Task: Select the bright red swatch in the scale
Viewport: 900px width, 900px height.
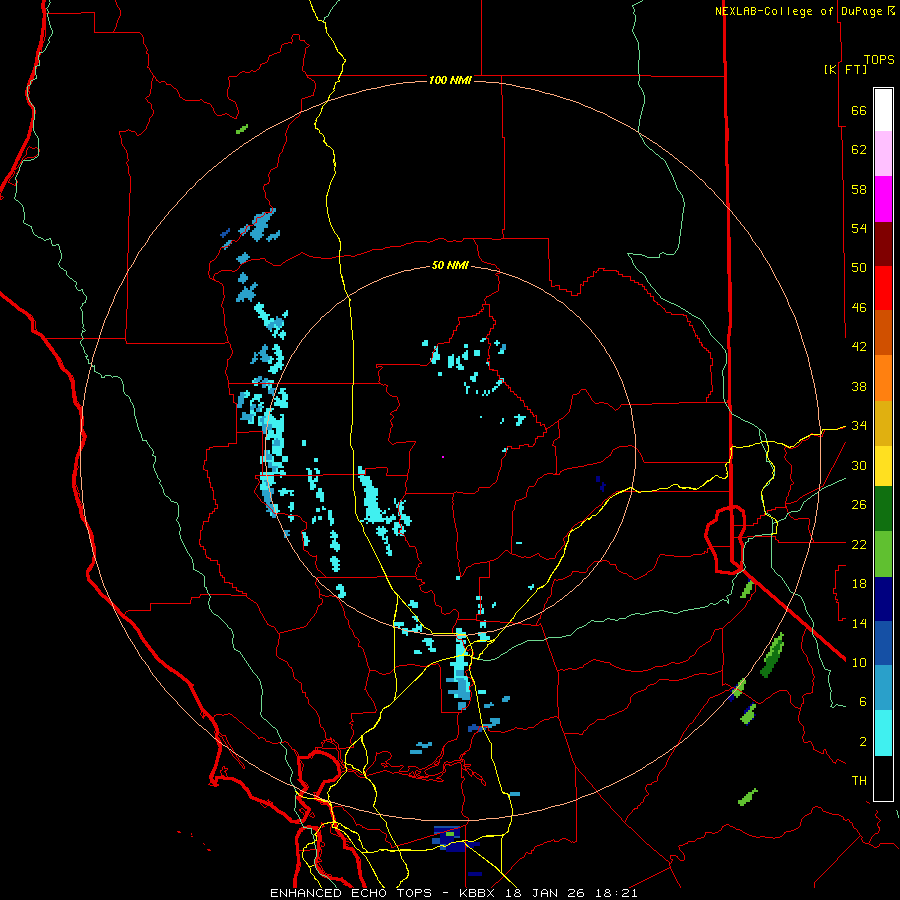Action: point(883,288)
